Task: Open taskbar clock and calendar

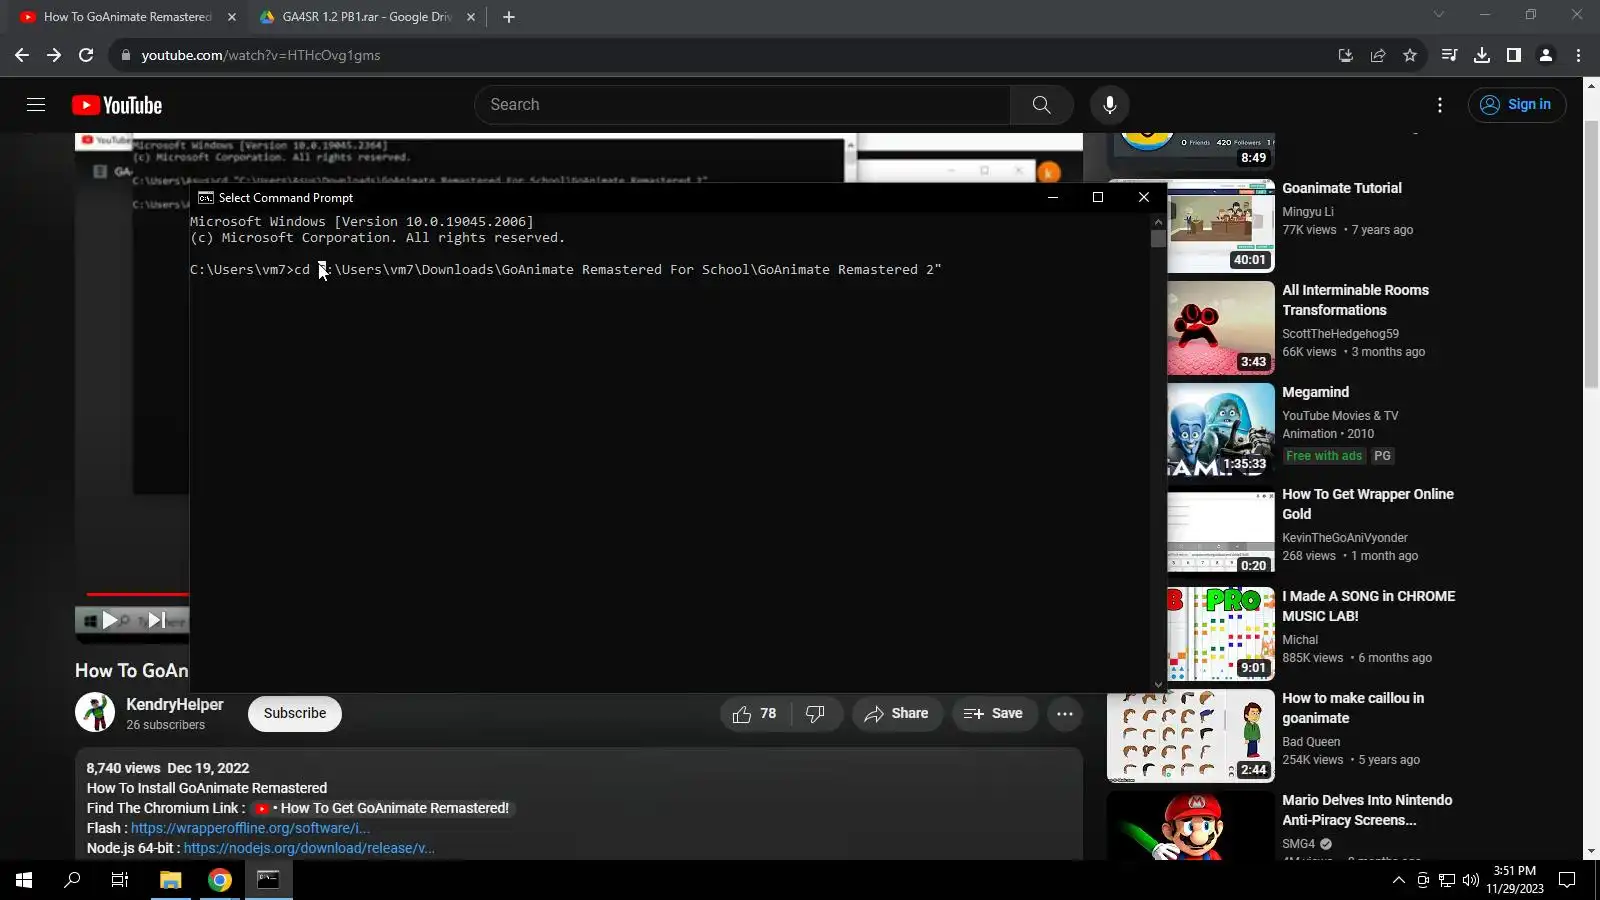Action: tap(1514, 880)
